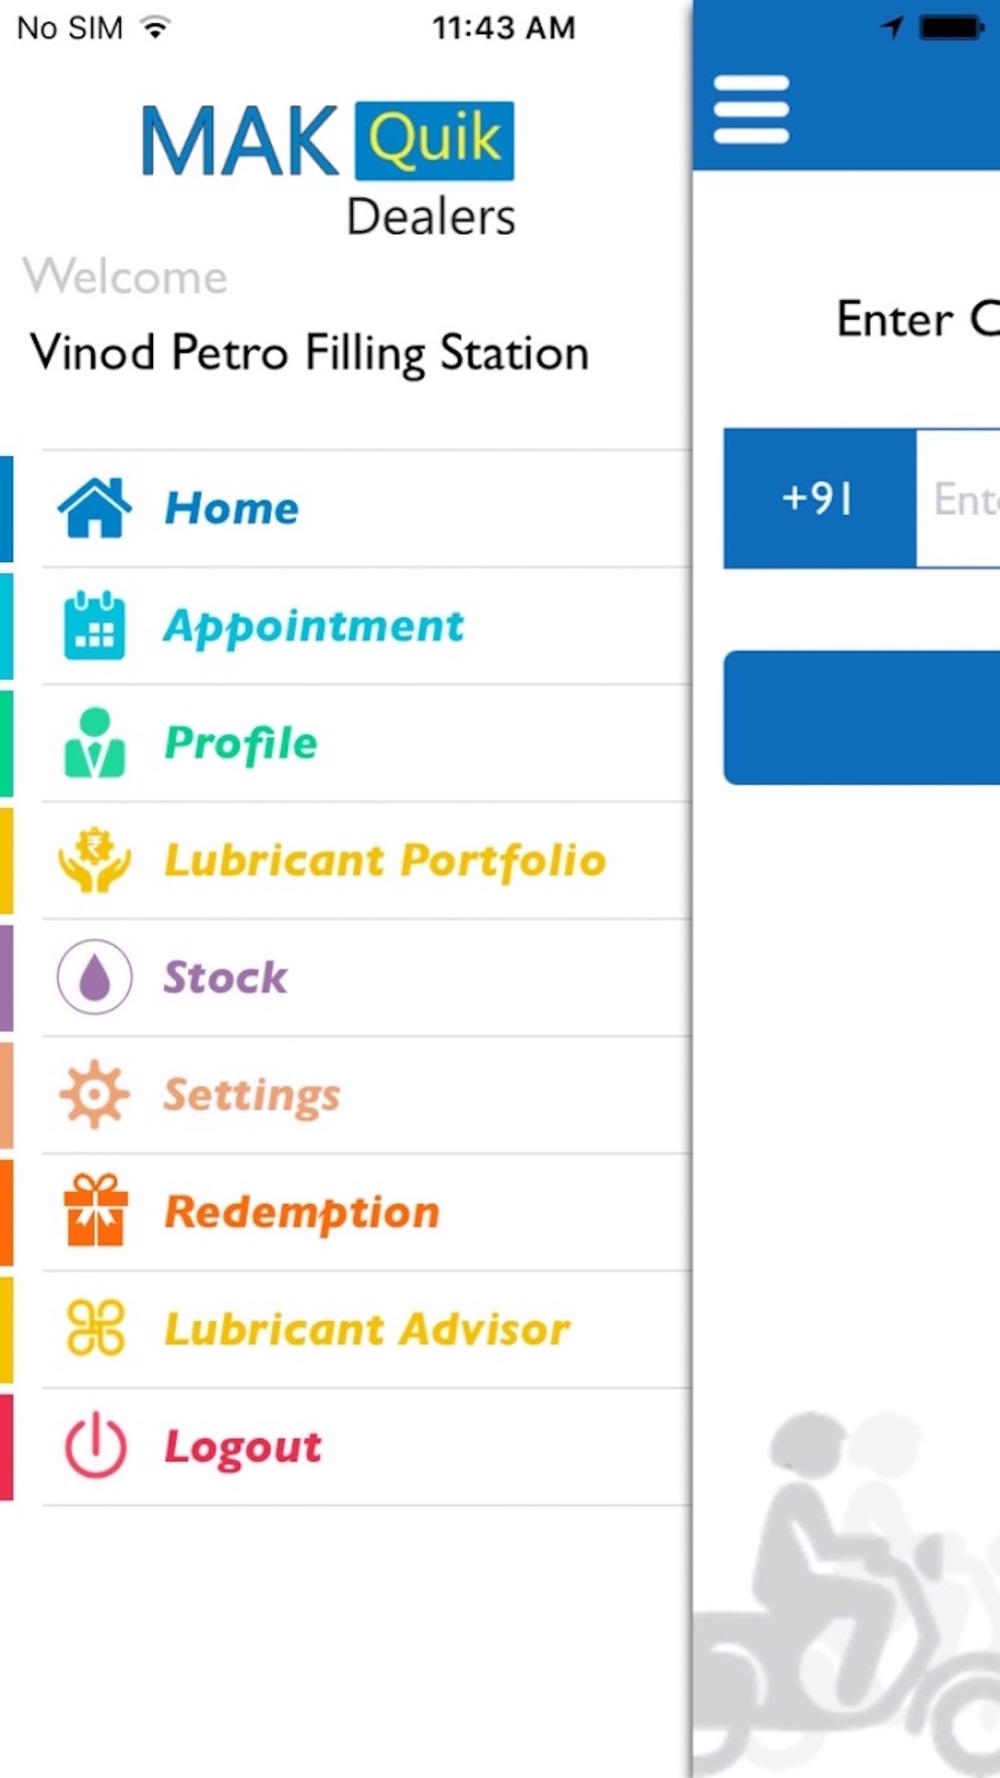Choose Lubricant Advisor menu entry
The image size is (1000, 1778).
tap(366, 1329)
